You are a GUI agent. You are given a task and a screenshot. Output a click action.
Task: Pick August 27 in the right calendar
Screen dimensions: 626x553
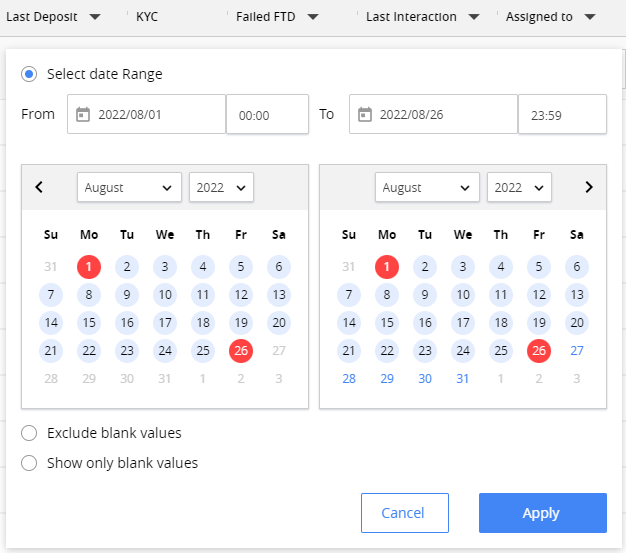pyautogui.click(x=577, y=351)
